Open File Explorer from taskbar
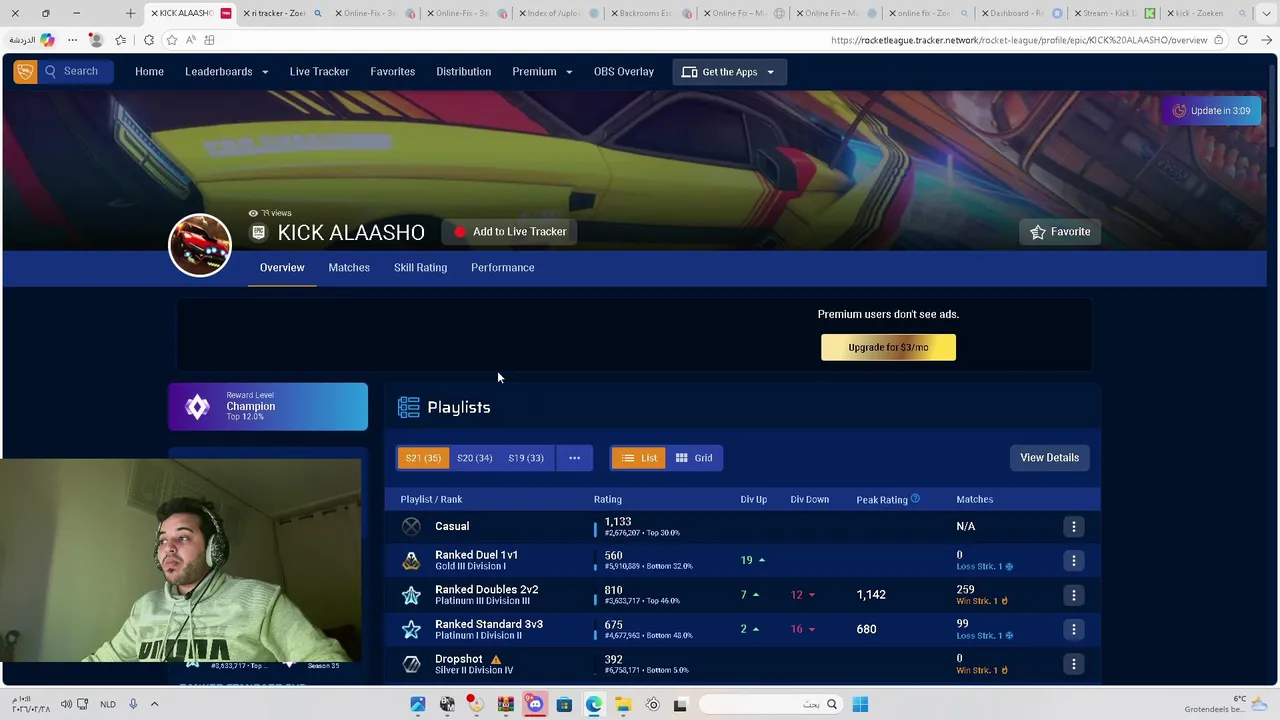This screenshot has height=720, width=1280. 623,705
